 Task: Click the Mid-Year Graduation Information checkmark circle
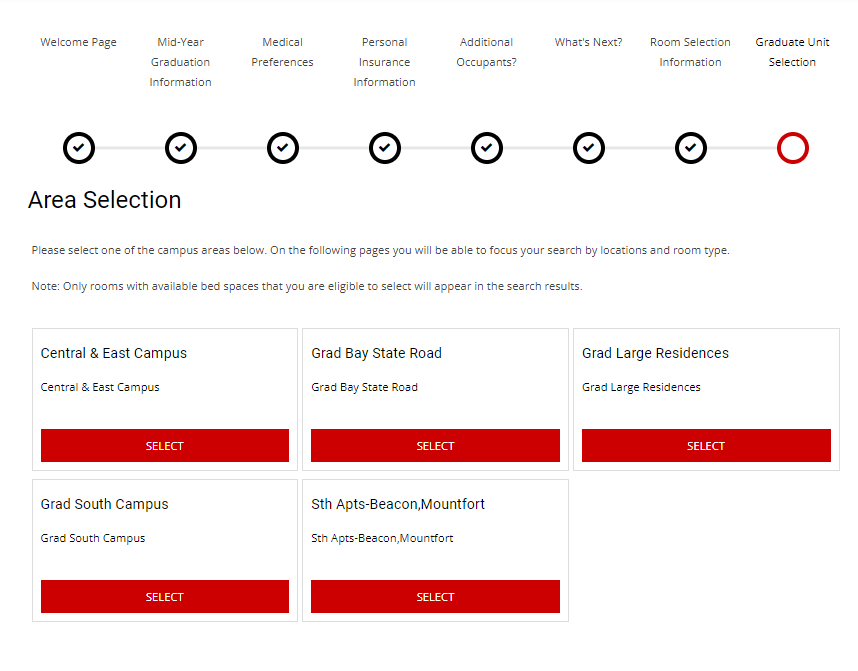(181, 148)
